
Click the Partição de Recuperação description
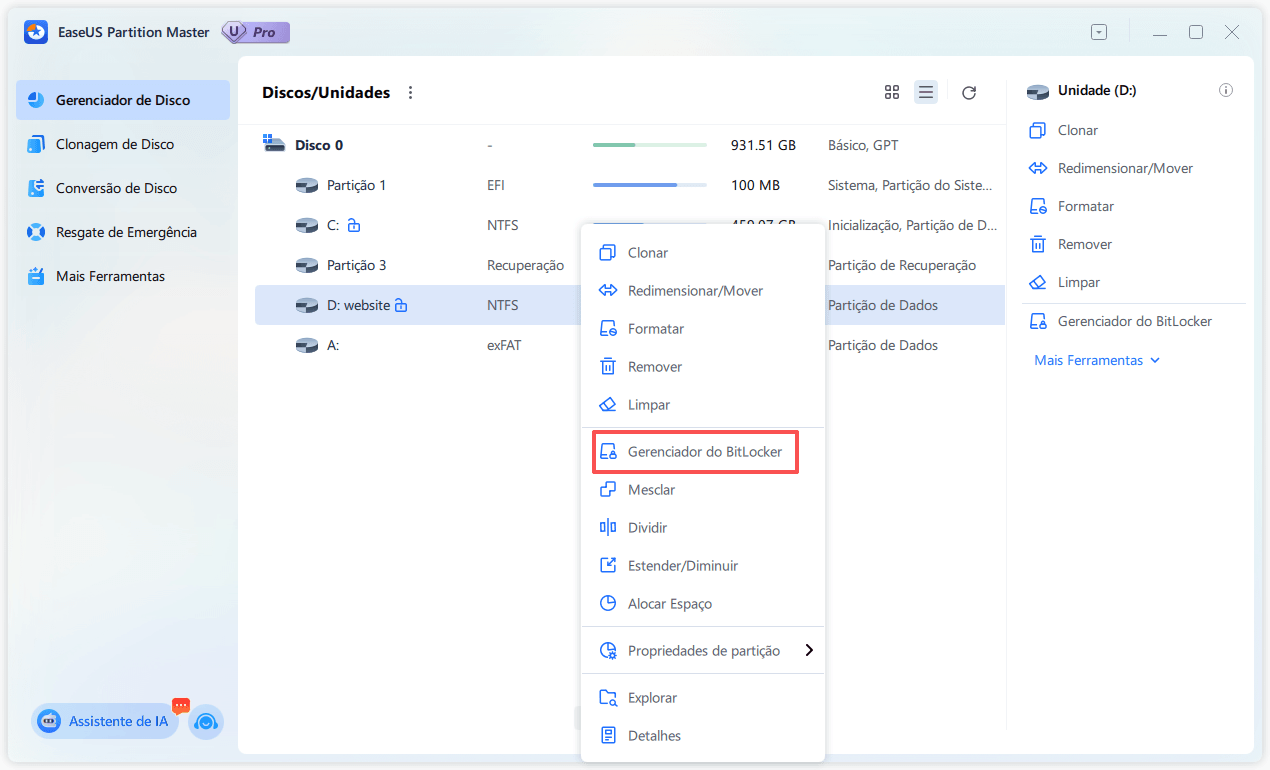[x=902, y=265]
